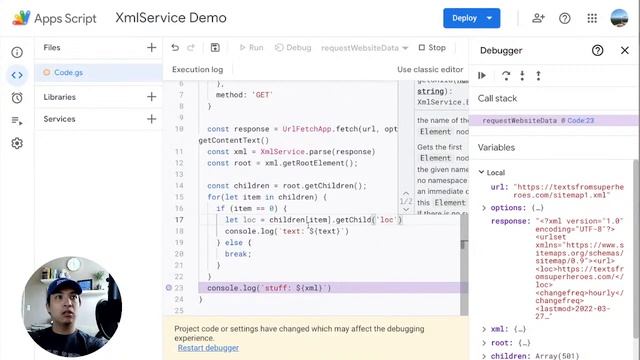Click the debugger Step in icon
This screenshot has height=360, width=640.
pos(522,76)
